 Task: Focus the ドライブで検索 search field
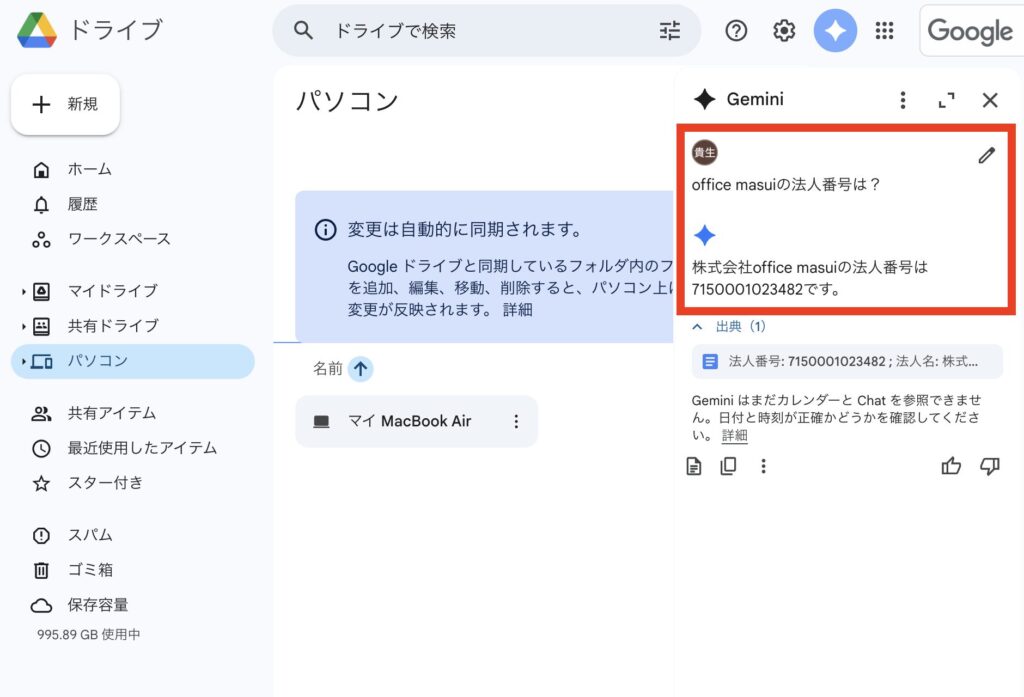coord(487,31)
